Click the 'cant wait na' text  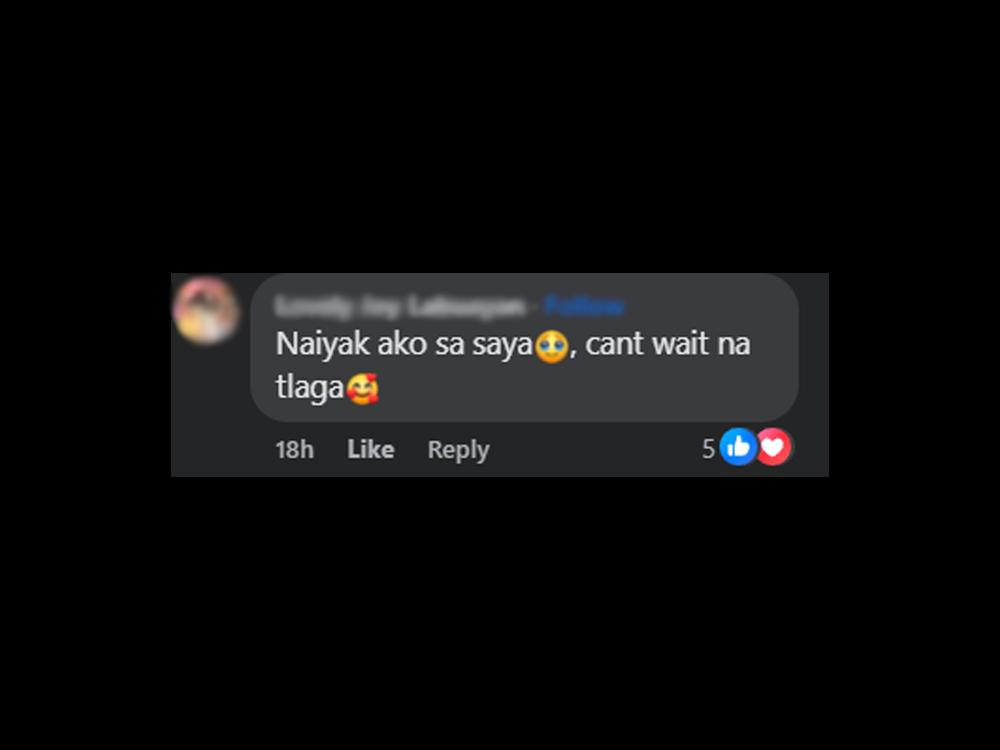668,344
